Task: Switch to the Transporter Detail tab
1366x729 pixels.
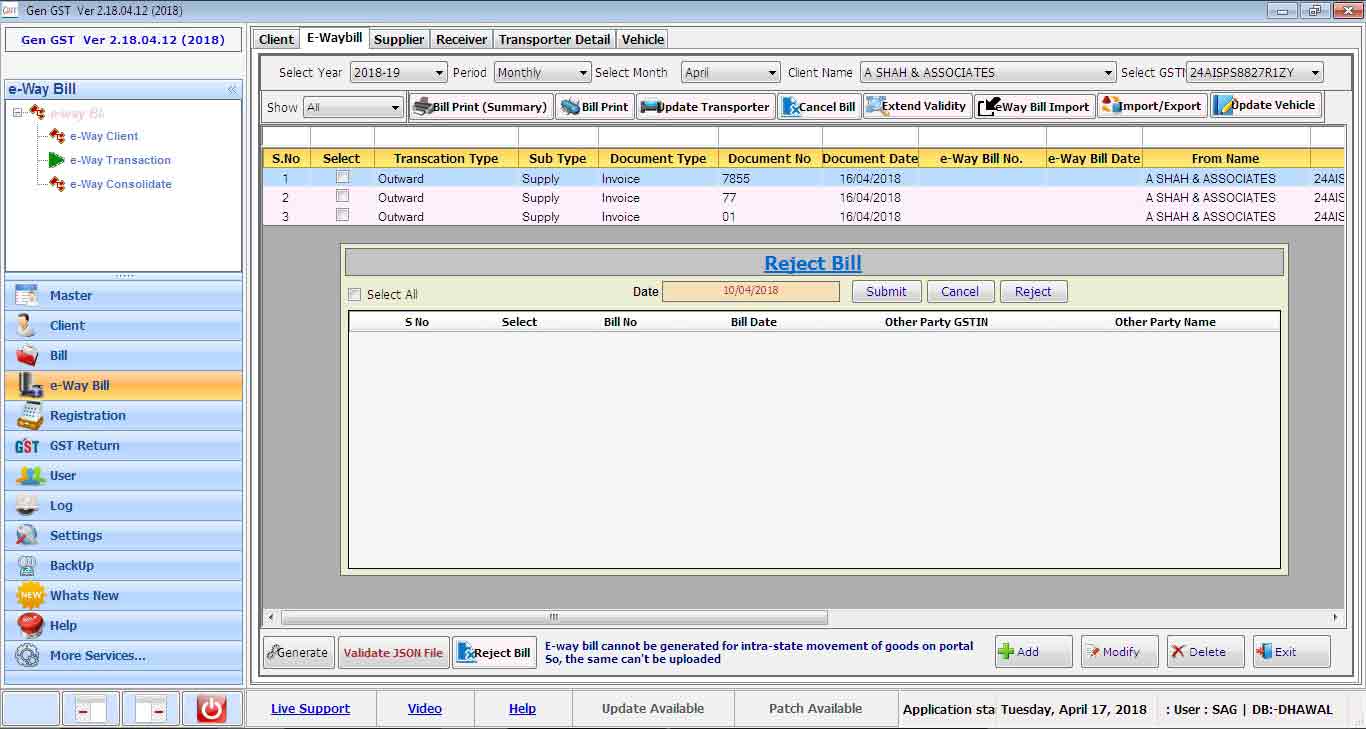Action: pos(554,39)
